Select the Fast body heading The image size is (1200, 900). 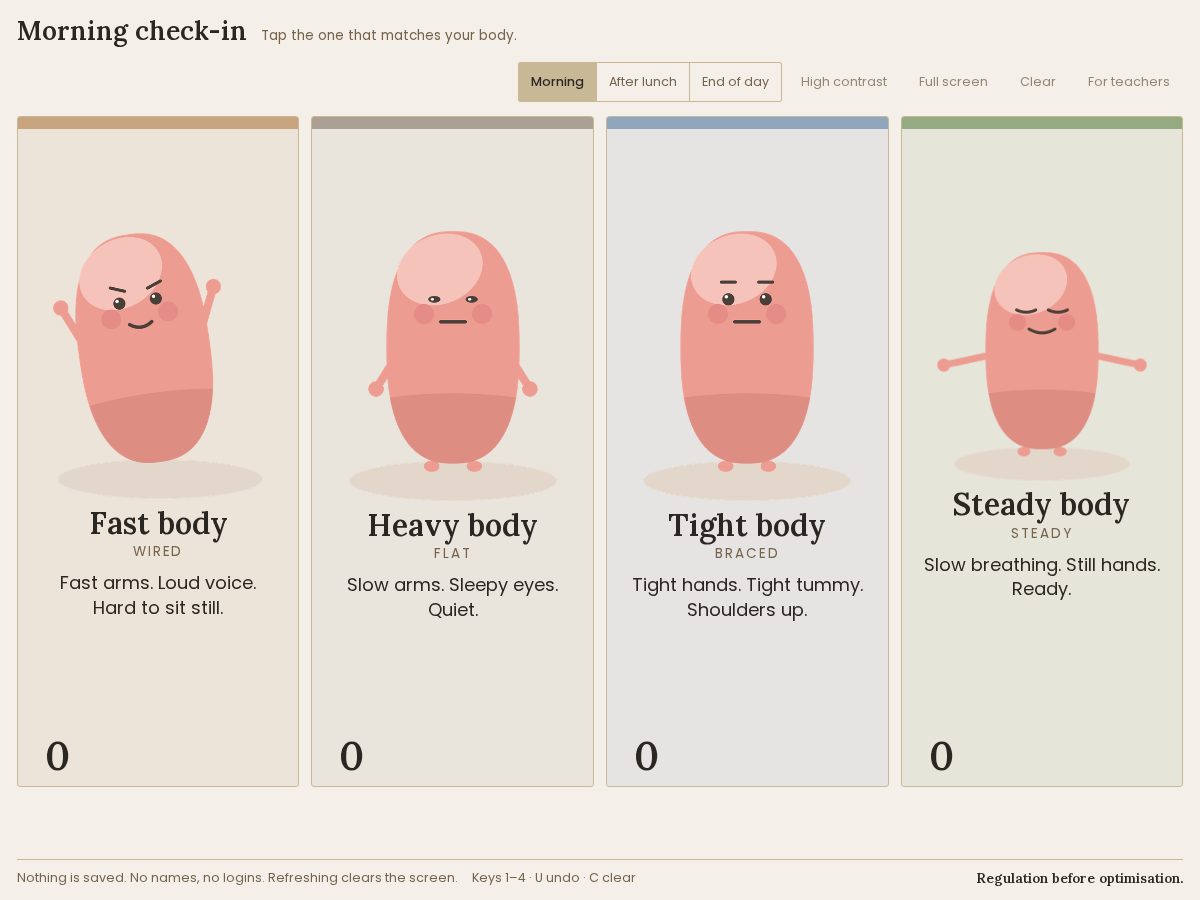point(158,523)
